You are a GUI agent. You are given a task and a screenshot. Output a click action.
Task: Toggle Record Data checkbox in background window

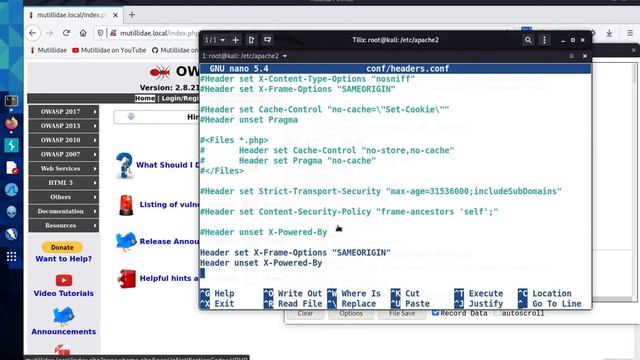[436, 313]
